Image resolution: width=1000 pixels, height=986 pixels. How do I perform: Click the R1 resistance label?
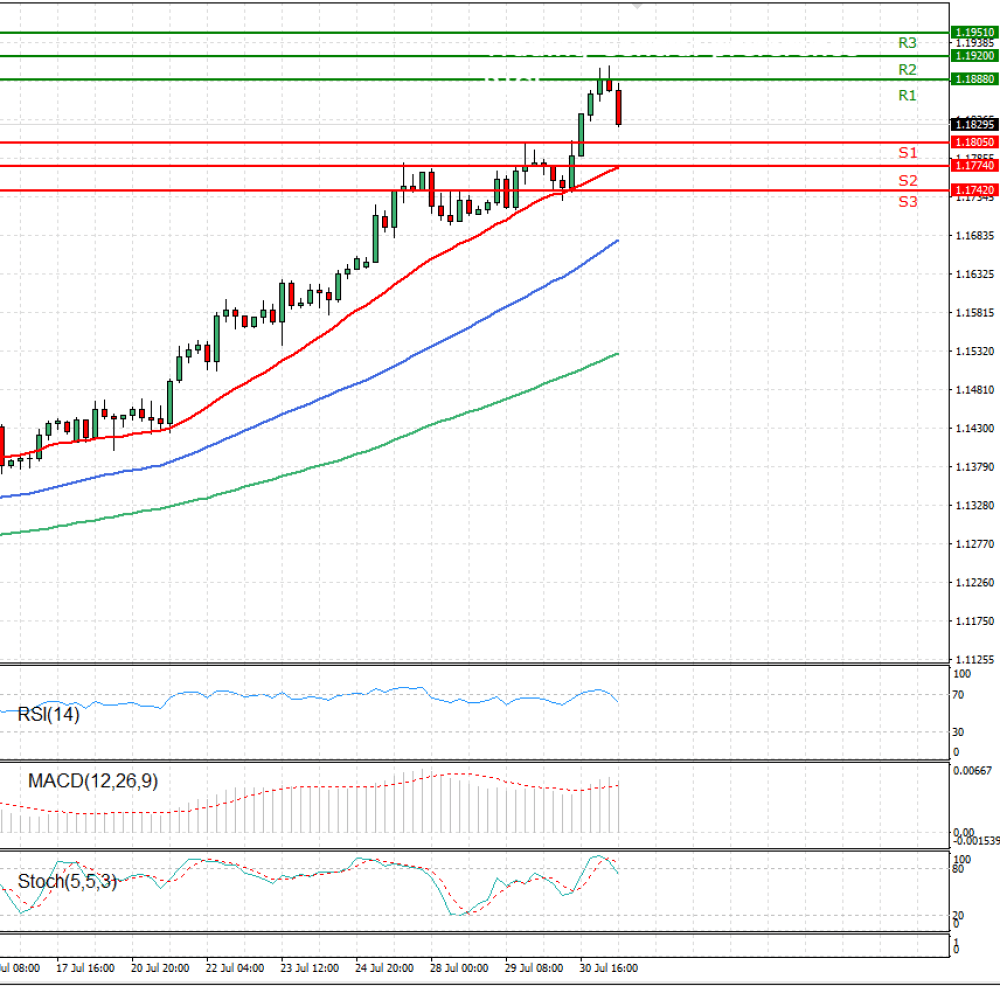pos(907,95)
